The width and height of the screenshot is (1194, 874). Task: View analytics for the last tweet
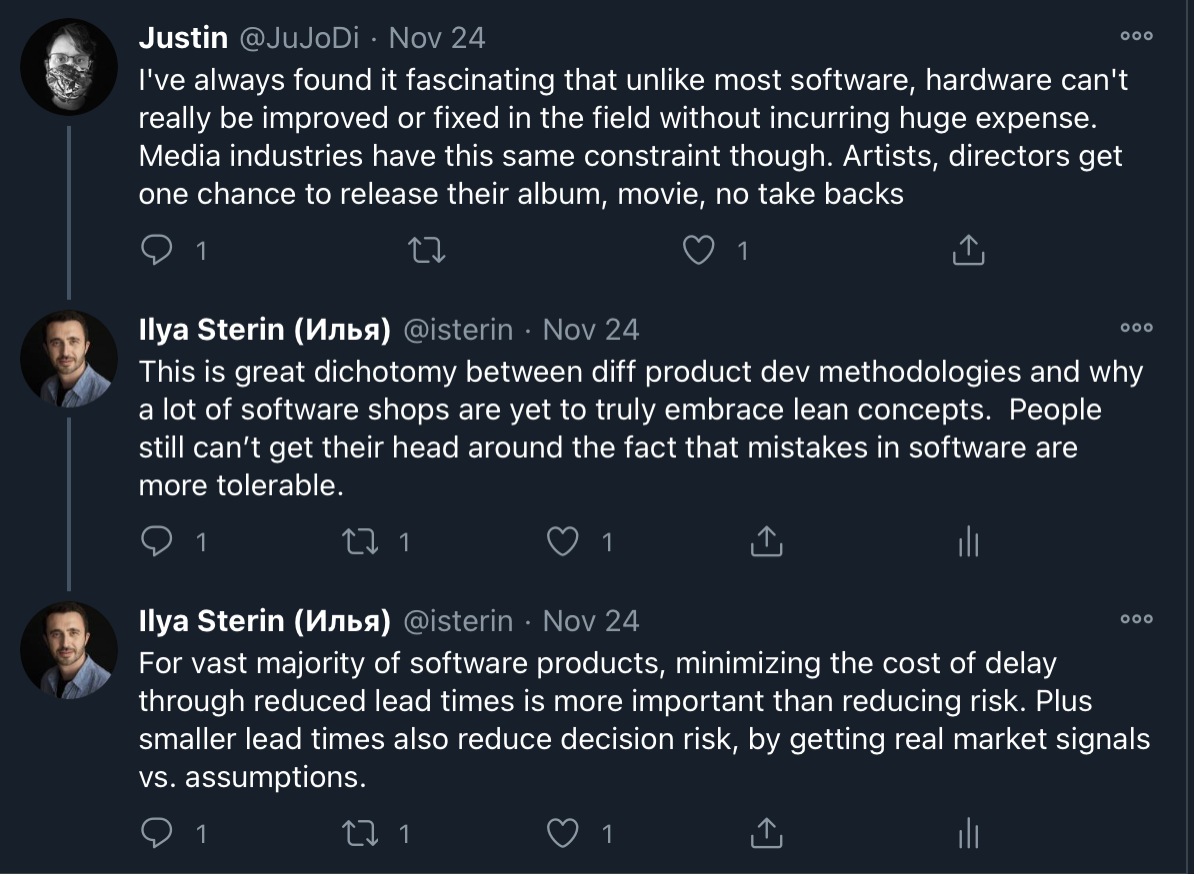969,833
